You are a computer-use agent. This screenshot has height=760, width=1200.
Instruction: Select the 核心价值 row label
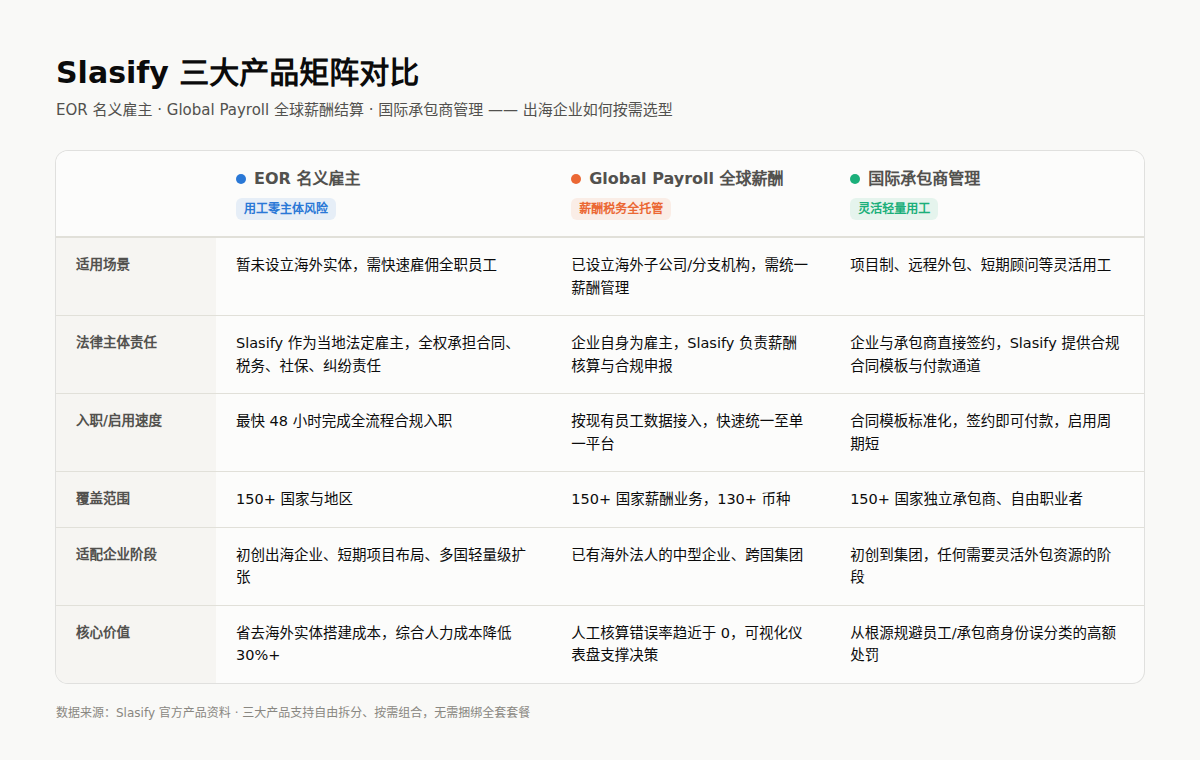[103, 632]
